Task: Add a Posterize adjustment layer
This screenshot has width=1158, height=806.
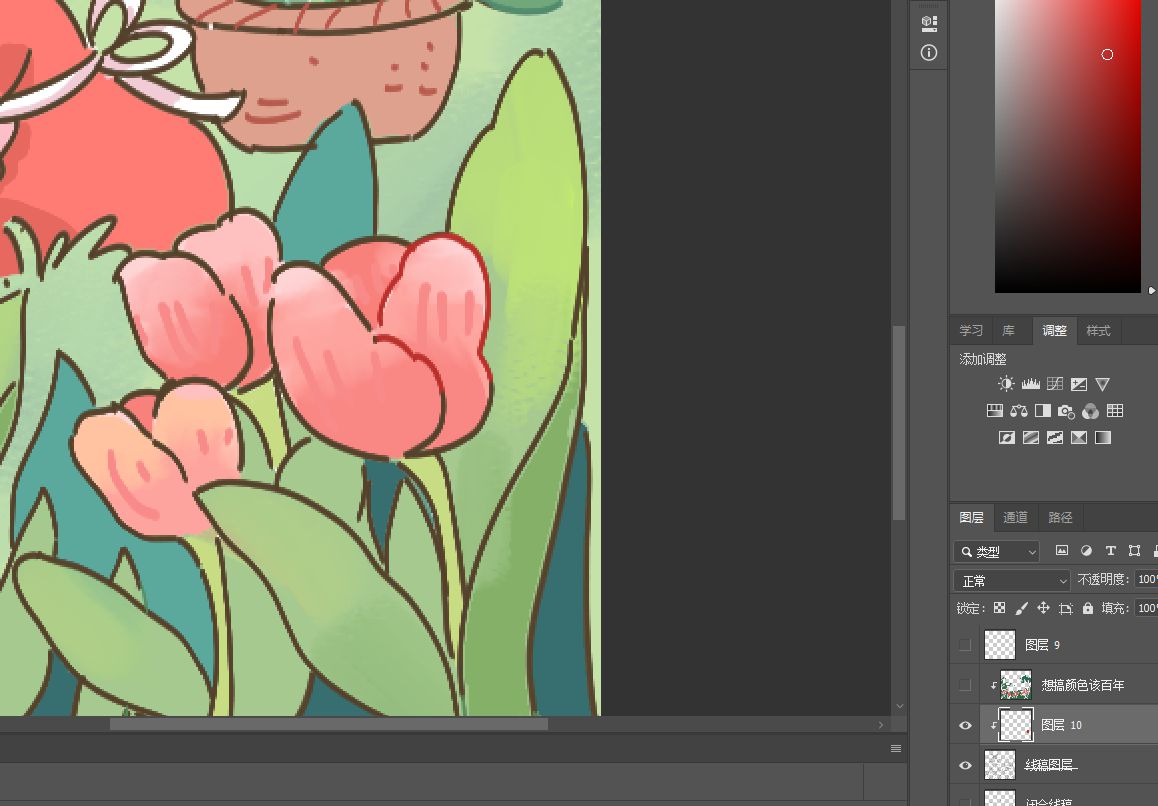Action: point(1030,437)
